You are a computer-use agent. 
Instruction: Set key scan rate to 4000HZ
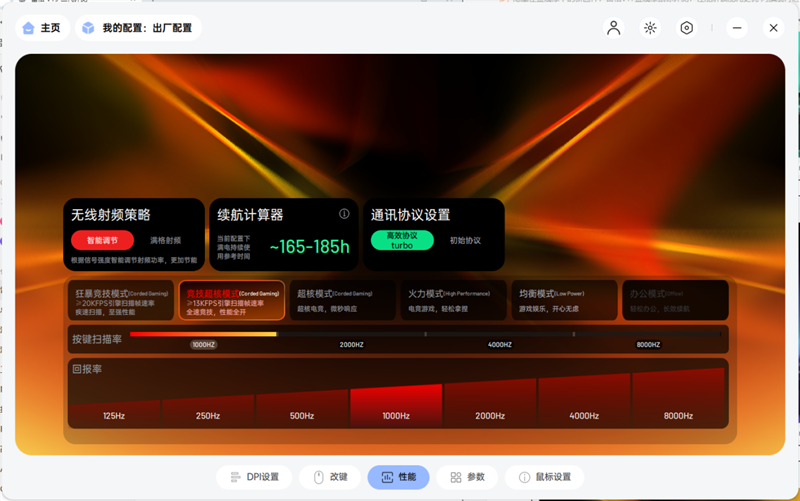500,345
